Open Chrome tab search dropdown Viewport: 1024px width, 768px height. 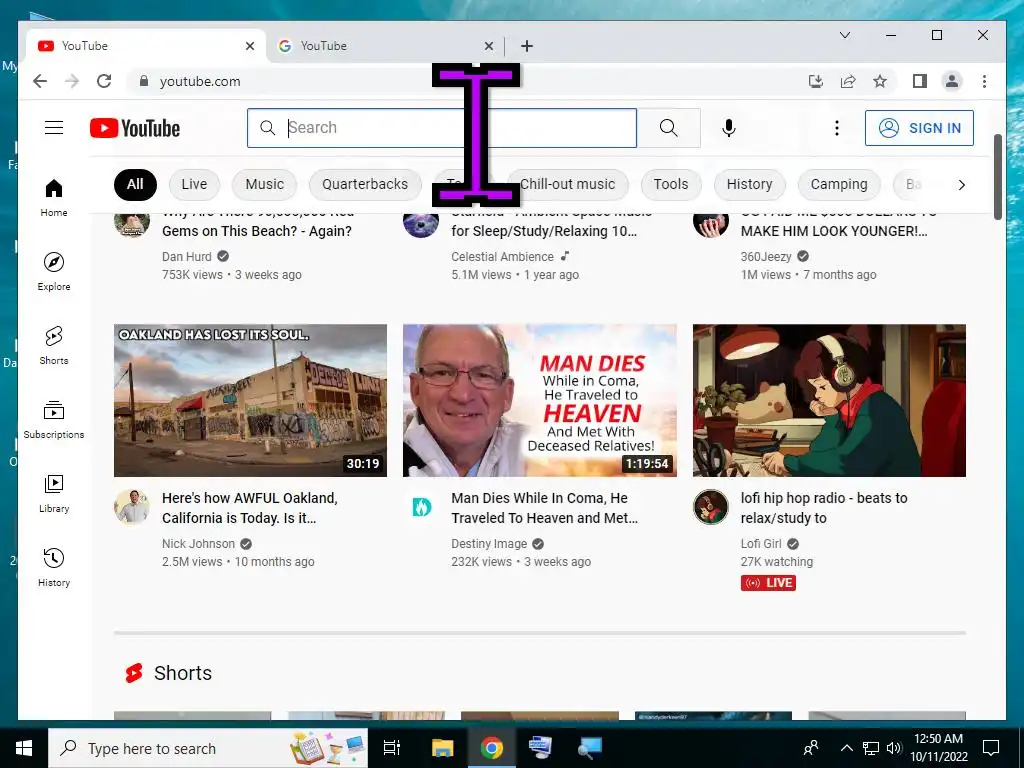click(x=844, y=35)
